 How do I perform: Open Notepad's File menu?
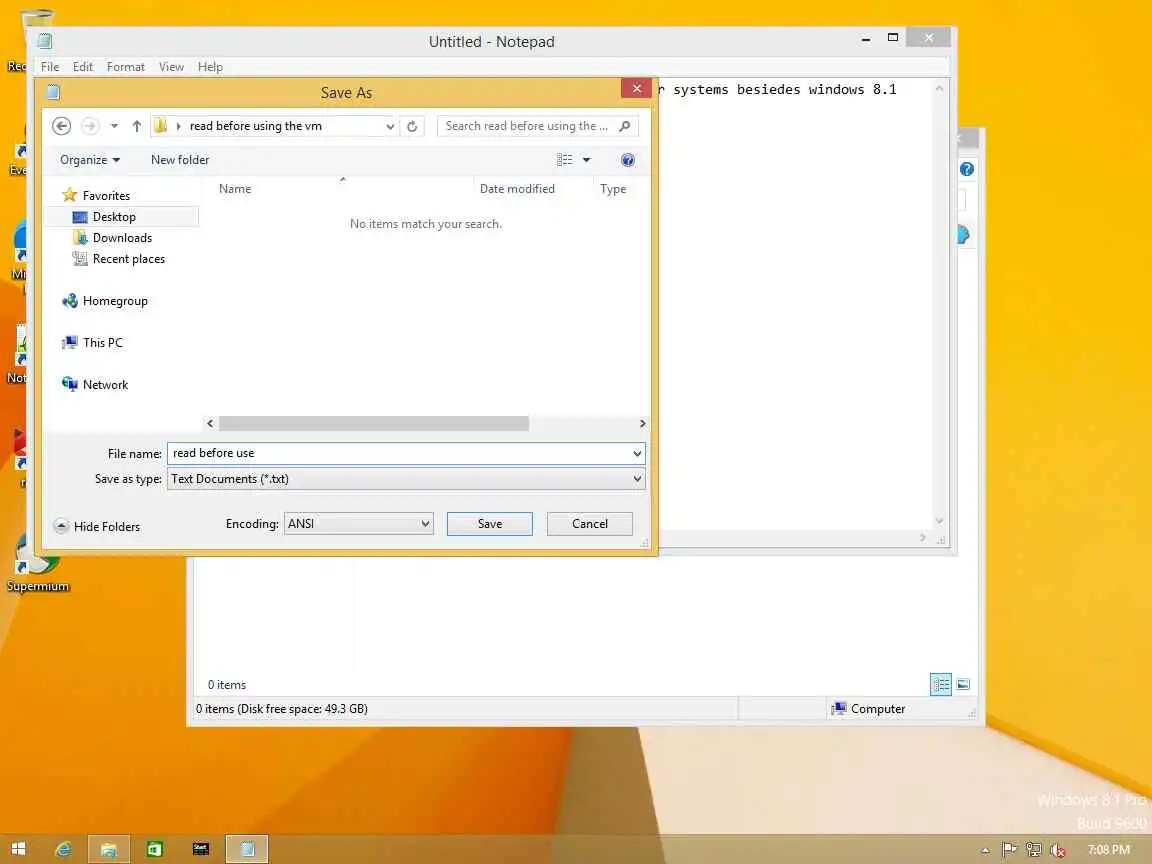click(x=50, y=67)
